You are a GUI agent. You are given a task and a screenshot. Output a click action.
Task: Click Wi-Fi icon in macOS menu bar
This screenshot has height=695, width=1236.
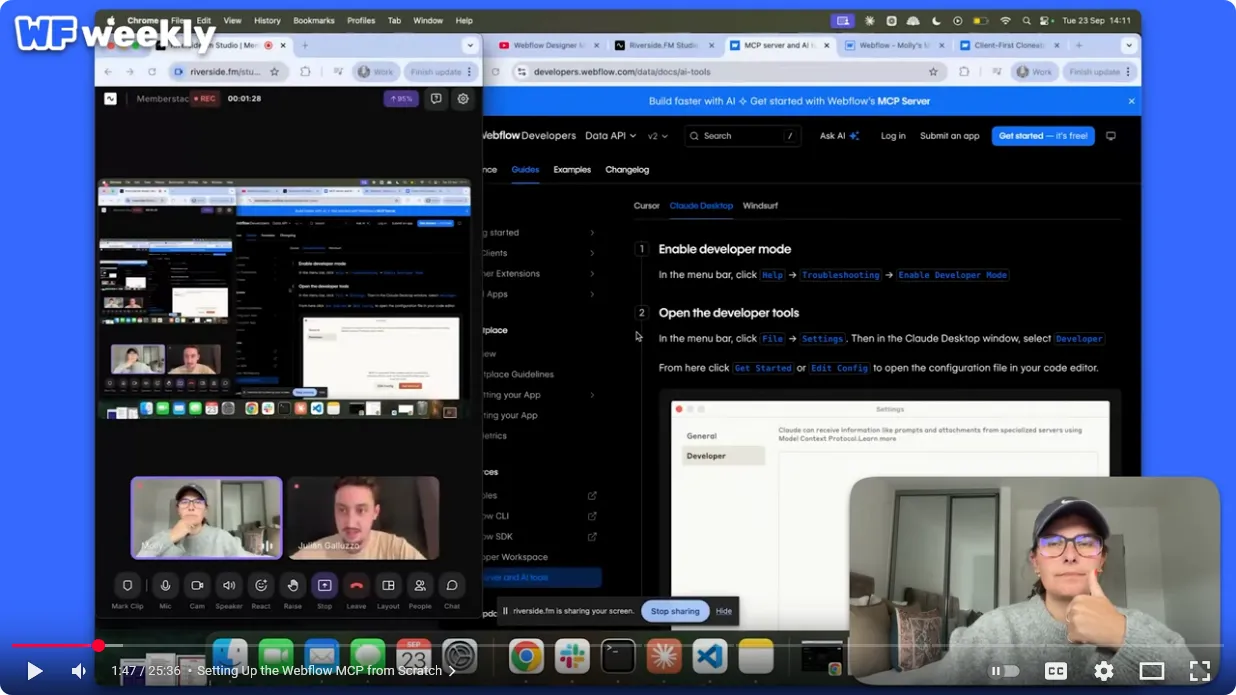click(x=1005, y=20)
